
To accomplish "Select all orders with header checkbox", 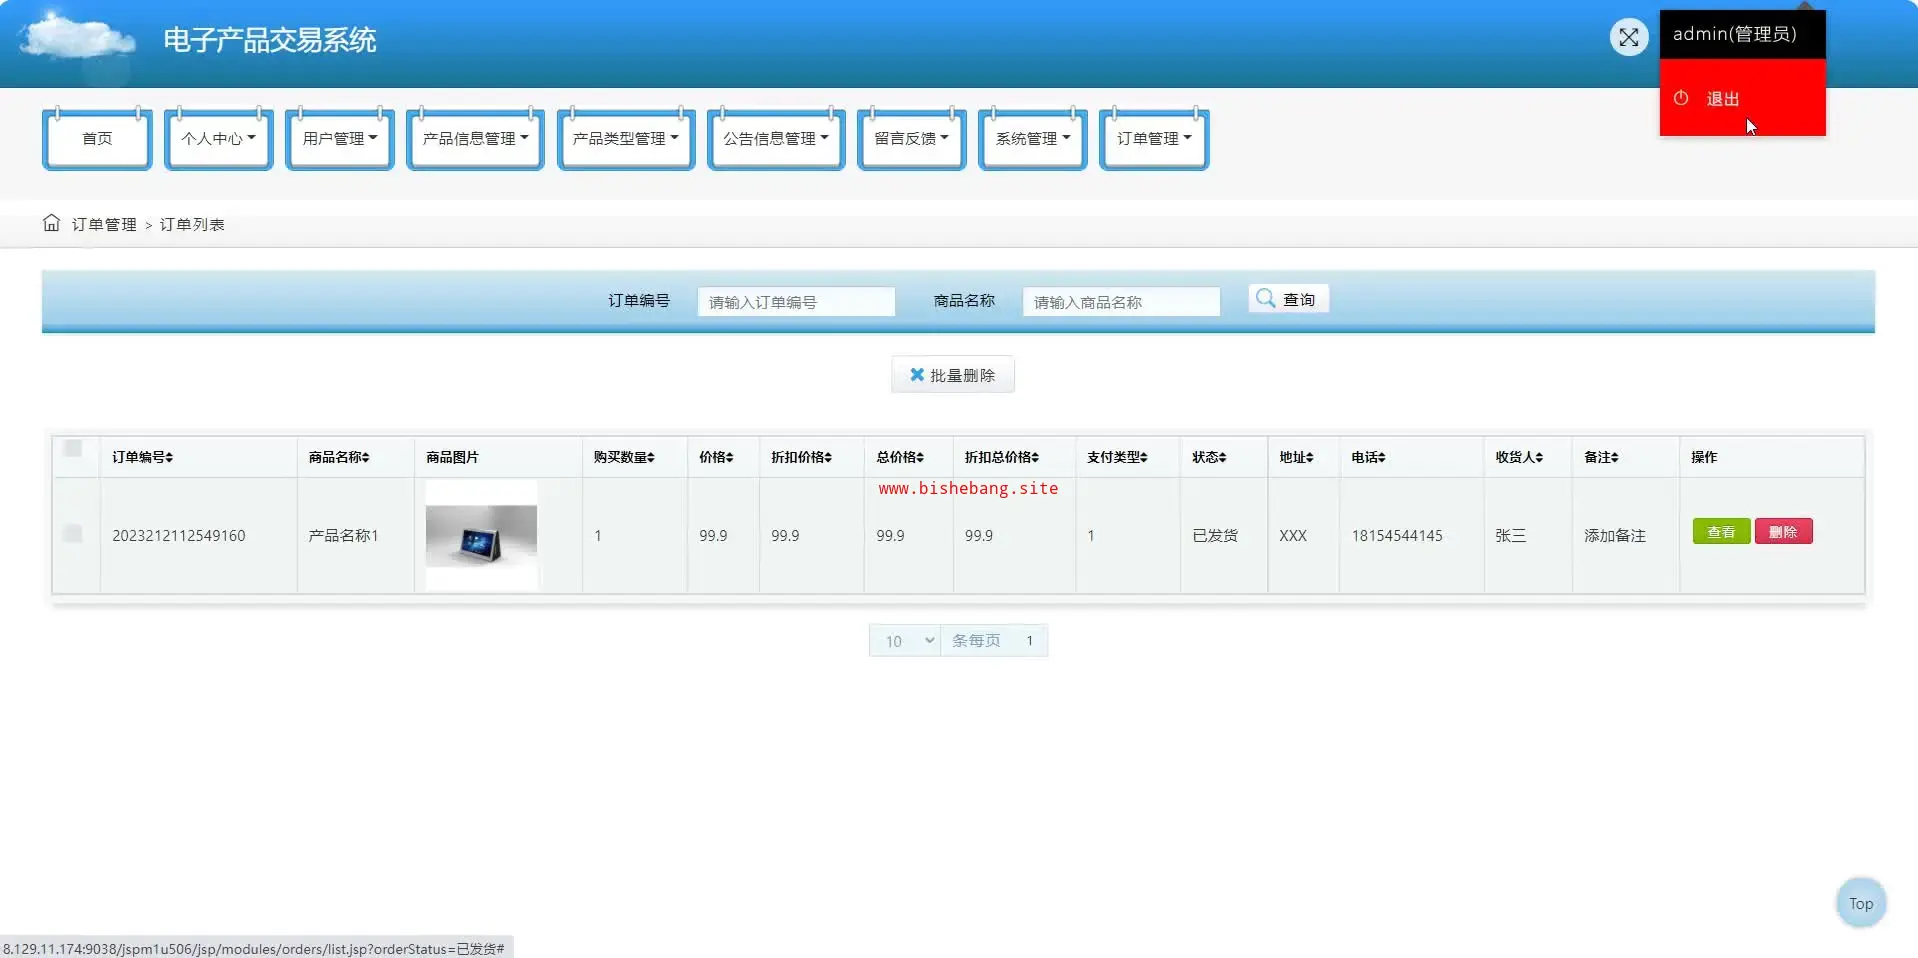I will tap(73, 448).
